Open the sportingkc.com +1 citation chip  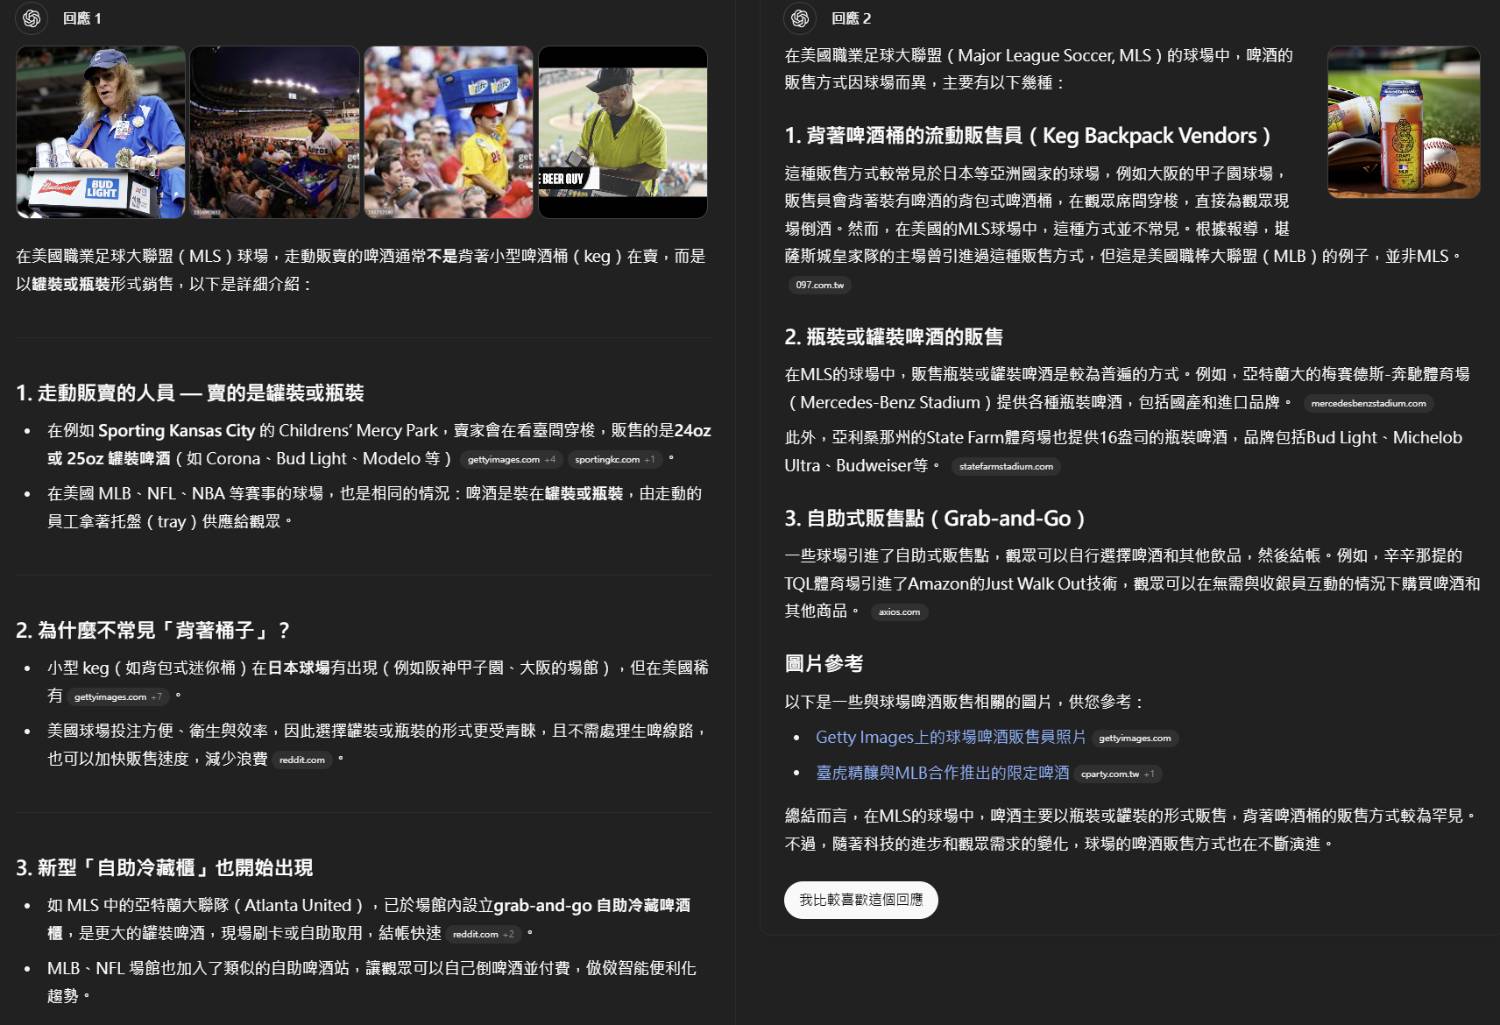614,460
